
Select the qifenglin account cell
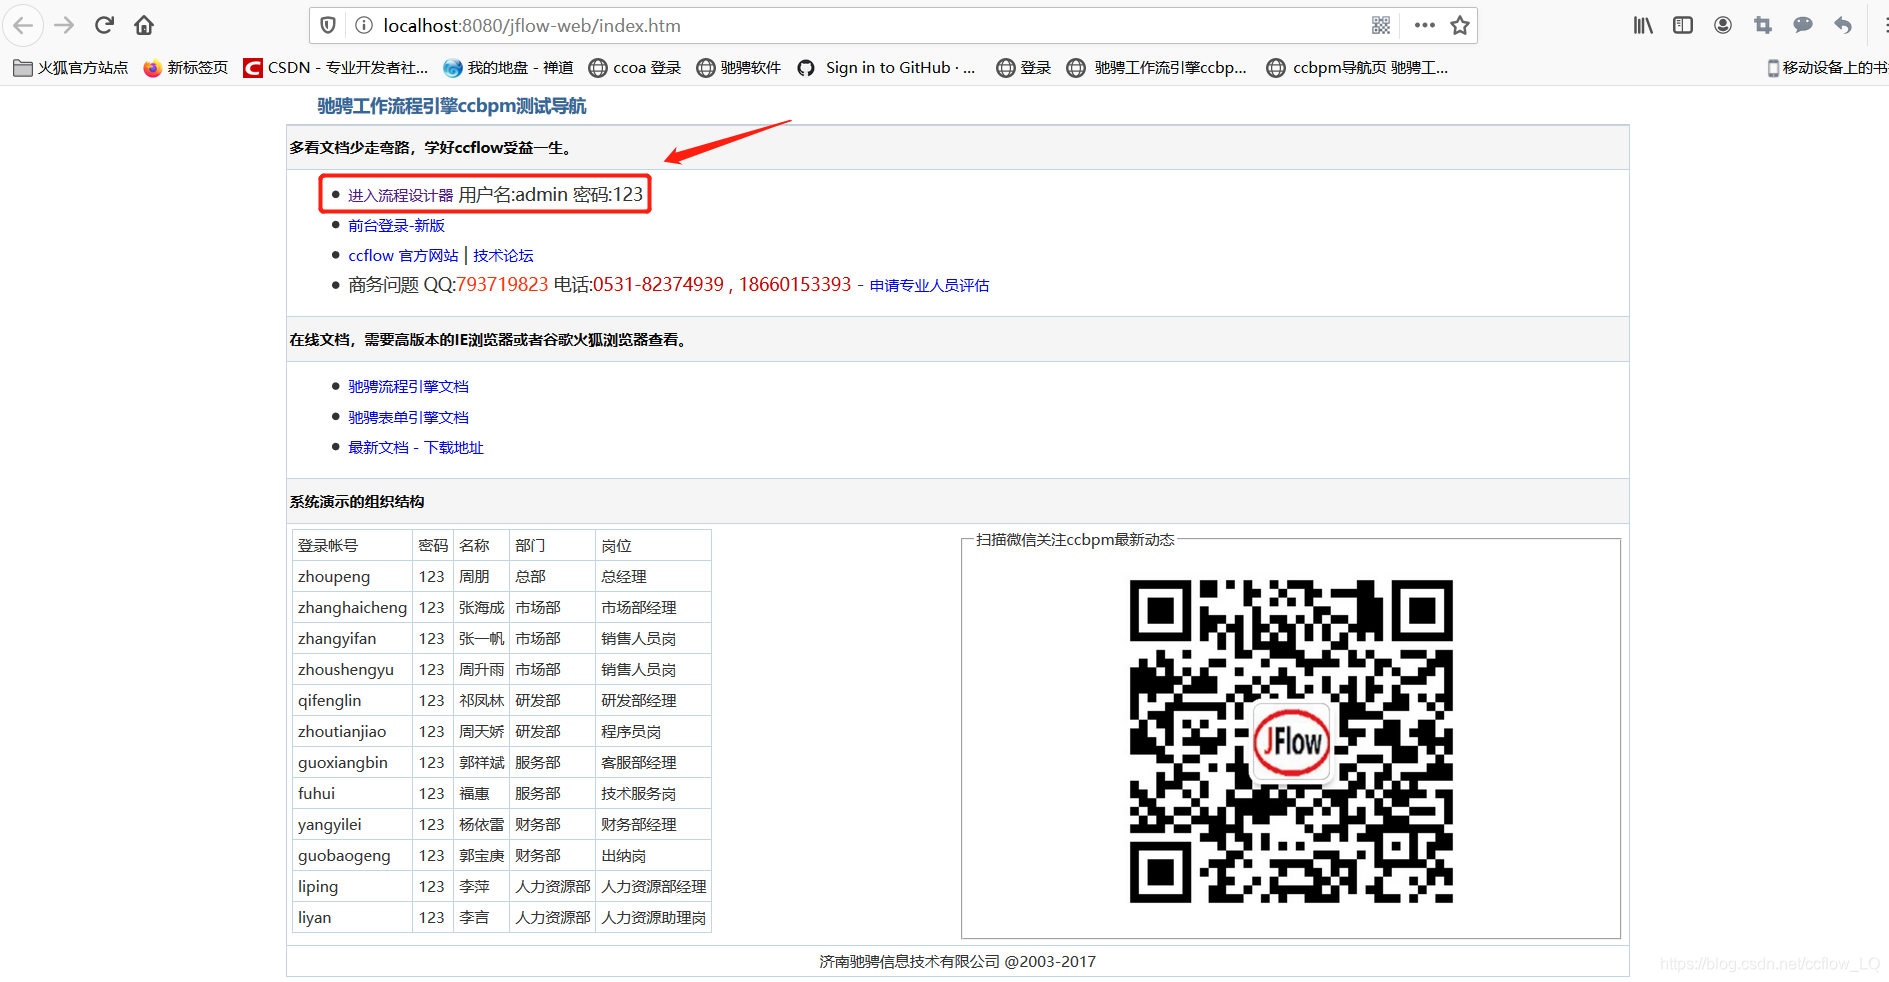point(353,701)
